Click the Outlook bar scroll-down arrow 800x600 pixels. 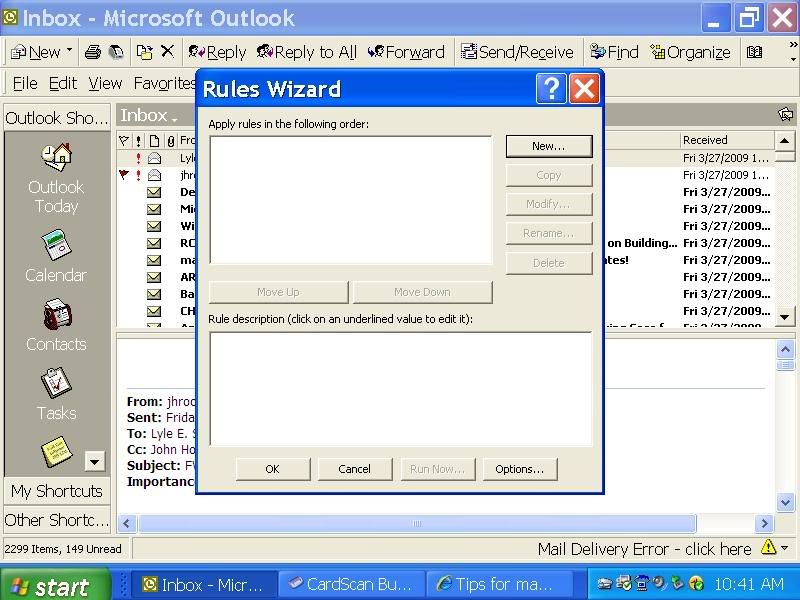point(94,462)
